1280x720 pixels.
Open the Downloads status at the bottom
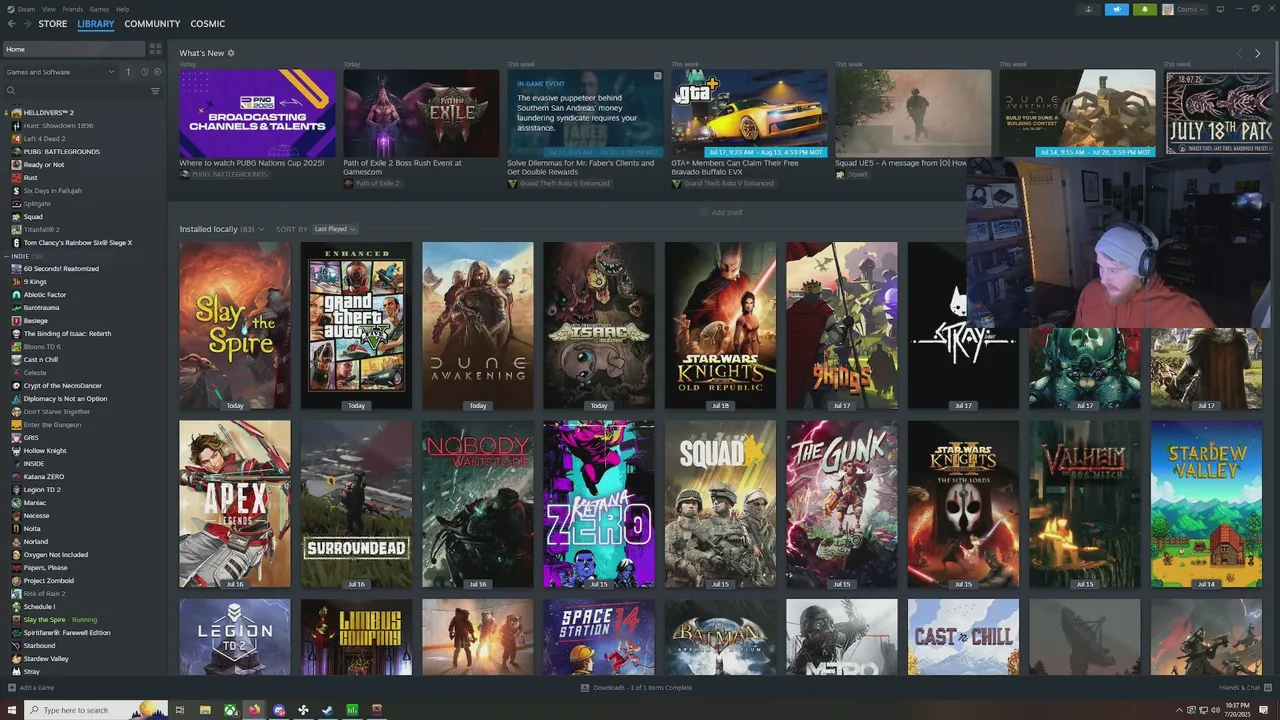(x=636, y=688)
